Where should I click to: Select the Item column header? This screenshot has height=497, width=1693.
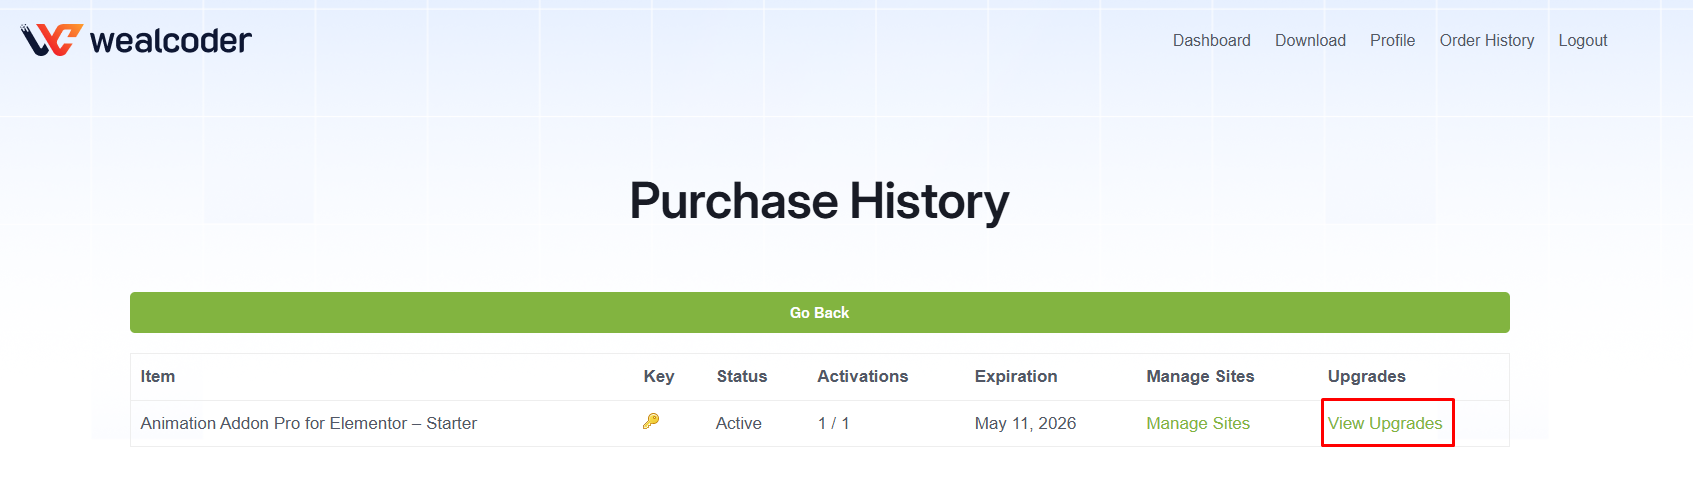click(158, 376)
